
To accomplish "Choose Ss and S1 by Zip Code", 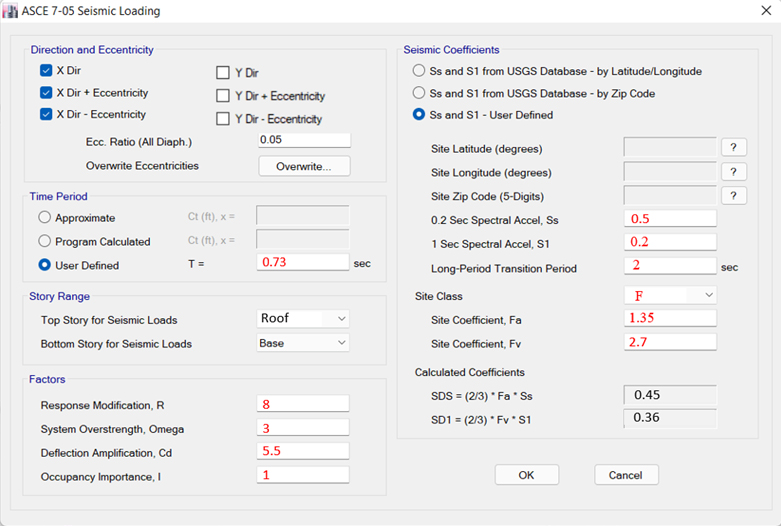I will coord(419,93).
